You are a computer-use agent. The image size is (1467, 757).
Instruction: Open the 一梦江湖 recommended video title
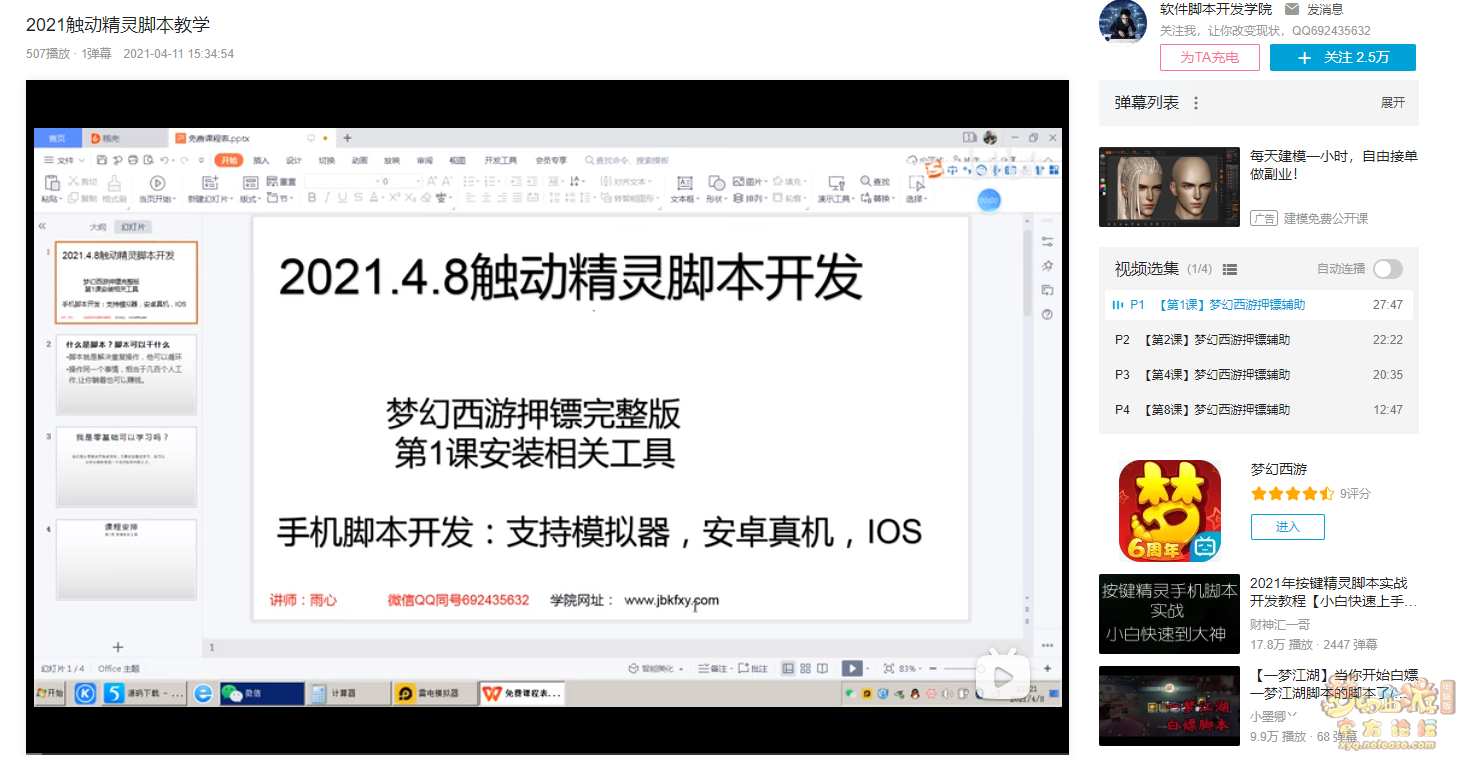coord(1333,684)
